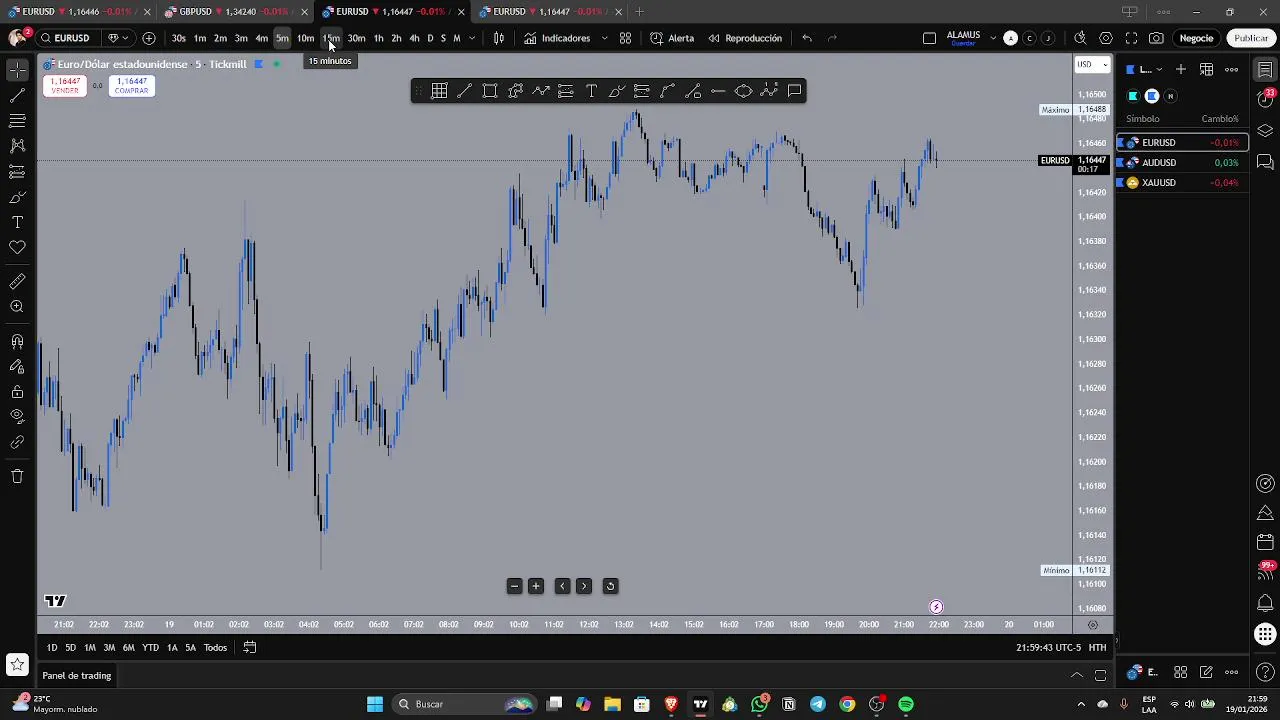
Task: Remove drawings with the trash icon
Action: pyautogui.click(x=17, y=476)
